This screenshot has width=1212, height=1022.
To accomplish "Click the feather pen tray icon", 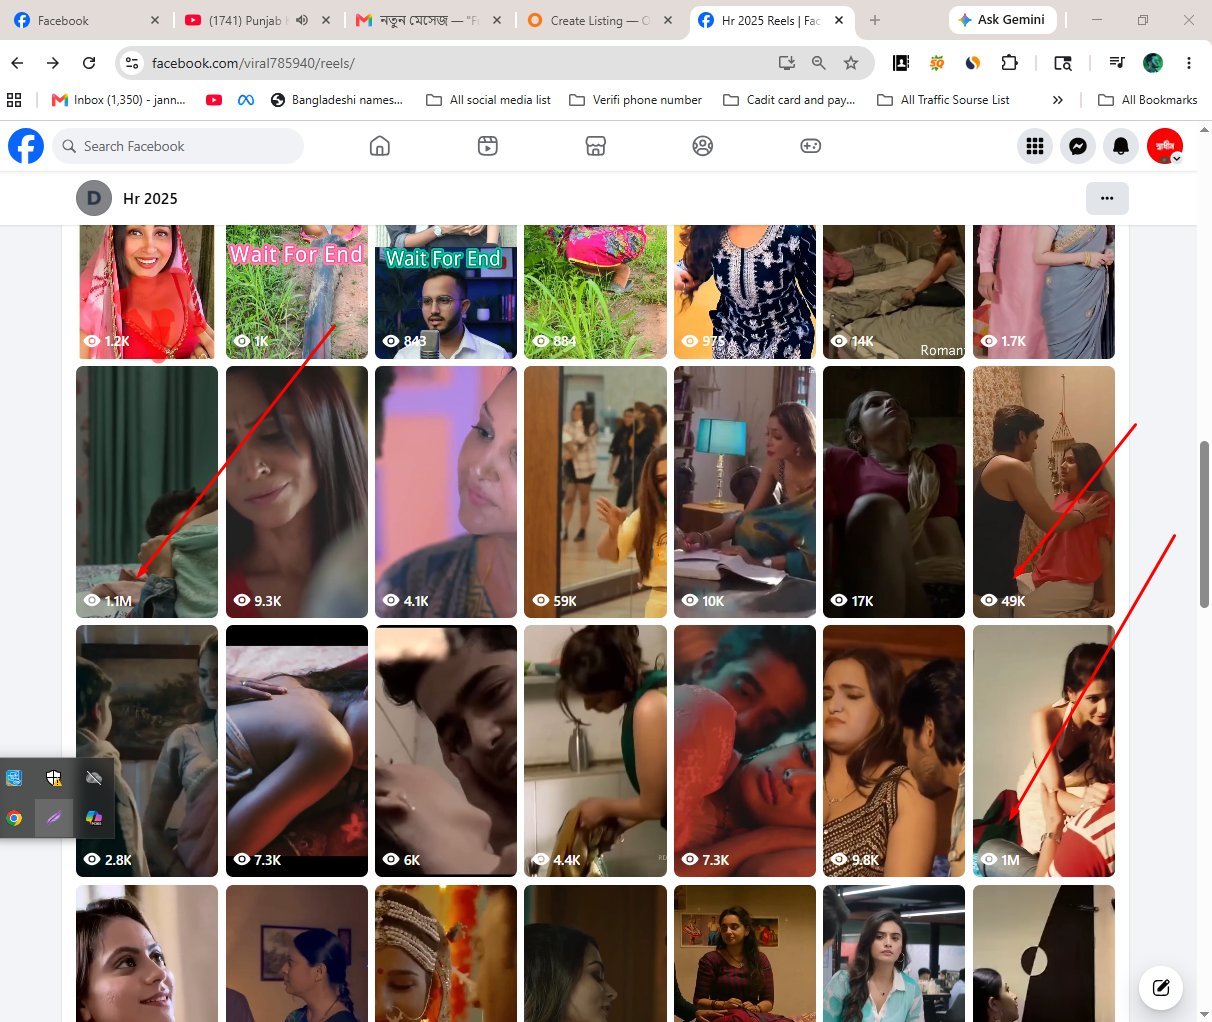I will (54, 818).
